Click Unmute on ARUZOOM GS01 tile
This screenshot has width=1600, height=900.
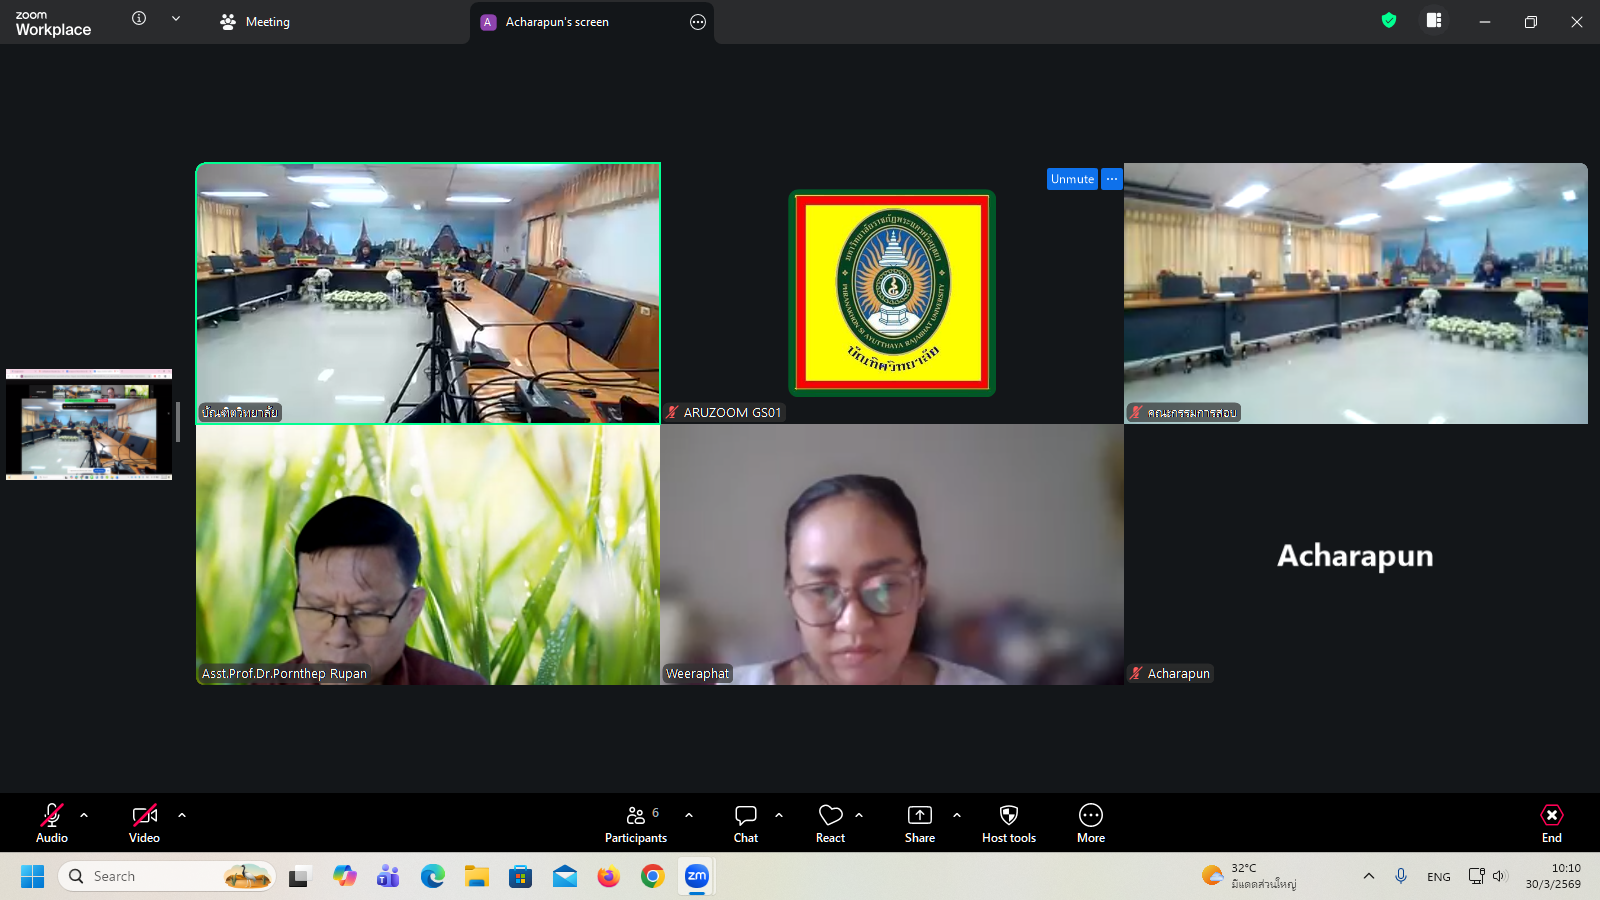pos(1072,179)
